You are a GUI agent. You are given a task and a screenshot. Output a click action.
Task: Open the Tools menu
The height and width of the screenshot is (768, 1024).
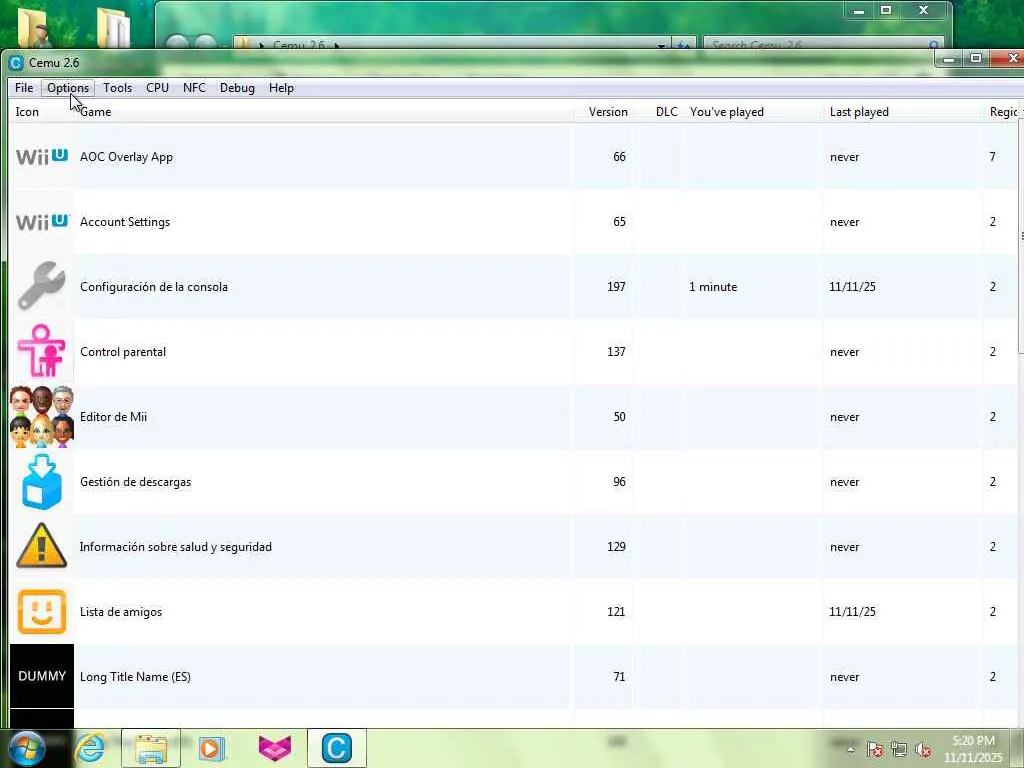[x=118, y=88]
